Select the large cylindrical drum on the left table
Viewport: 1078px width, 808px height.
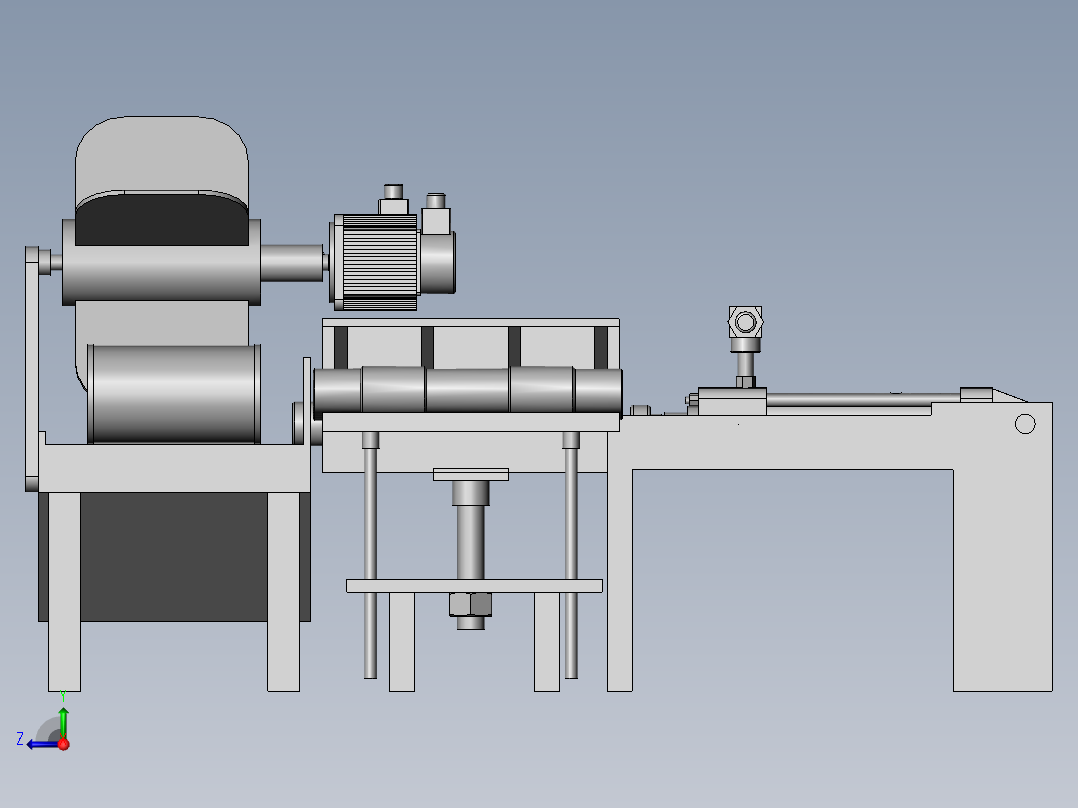[174, 394]
